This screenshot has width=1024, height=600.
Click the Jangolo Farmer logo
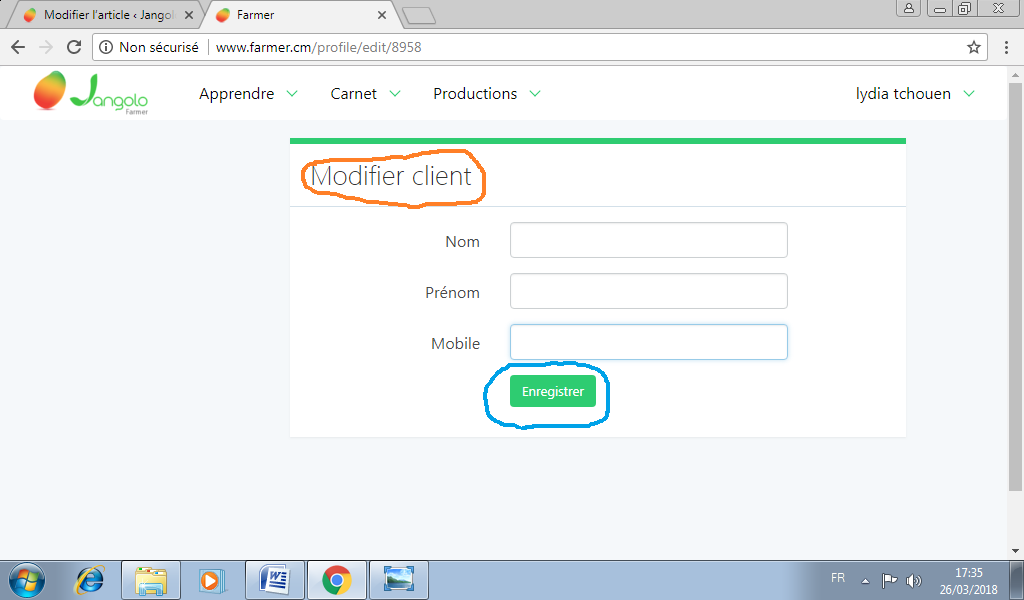point(91,93)
